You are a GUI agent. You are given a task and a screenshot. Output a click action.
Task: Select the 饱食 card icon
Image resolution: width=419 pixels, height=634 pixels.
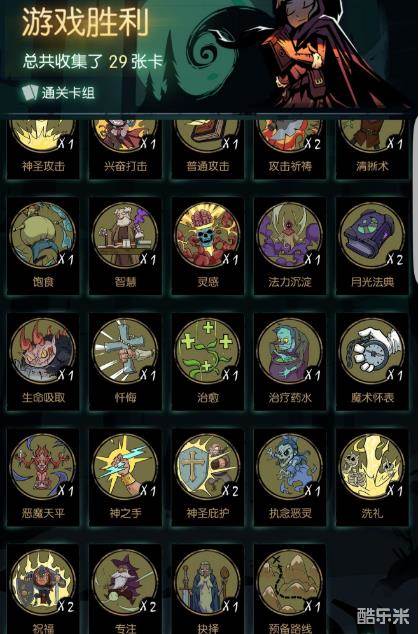click(x=43, y=246)
